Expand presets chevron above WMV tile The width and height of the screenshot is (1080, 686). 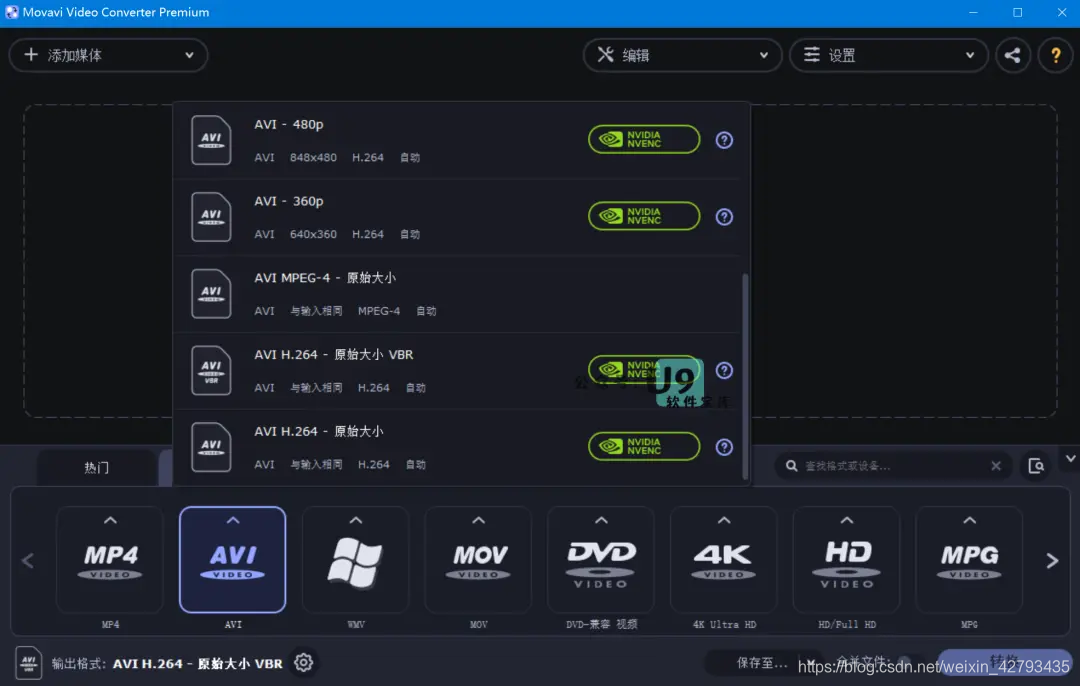pyautogui.click(x=355, y=520)
